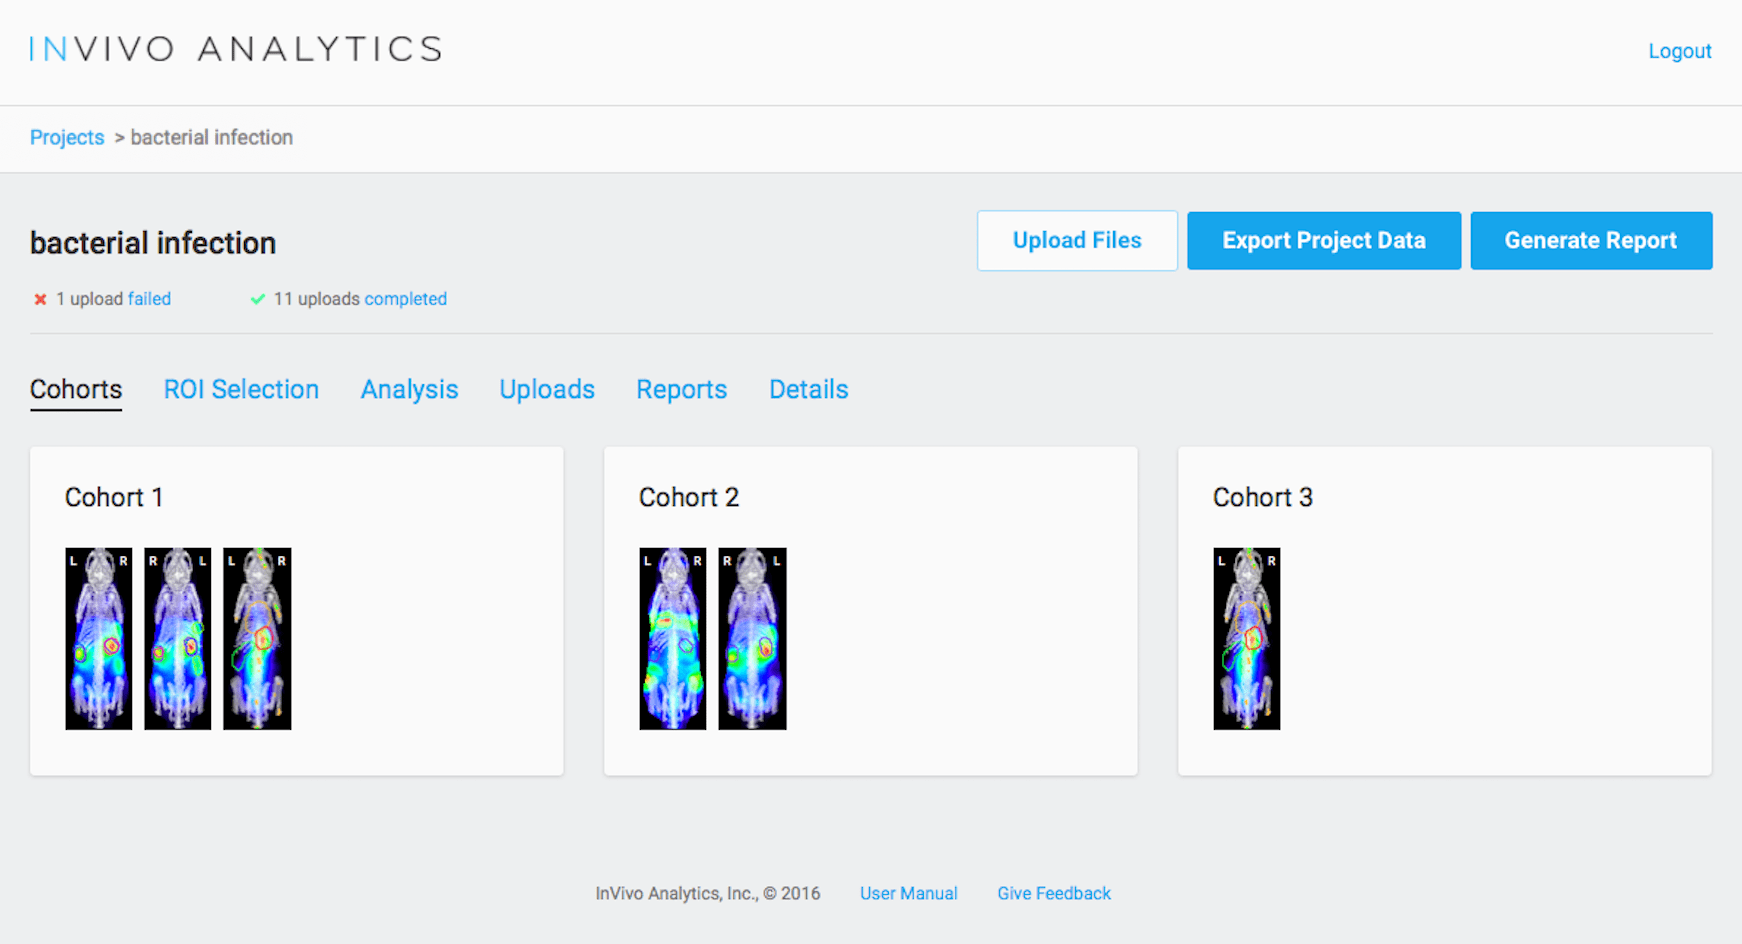
Task: Click the InVivo Analytics logo
Action: [236, 49]
